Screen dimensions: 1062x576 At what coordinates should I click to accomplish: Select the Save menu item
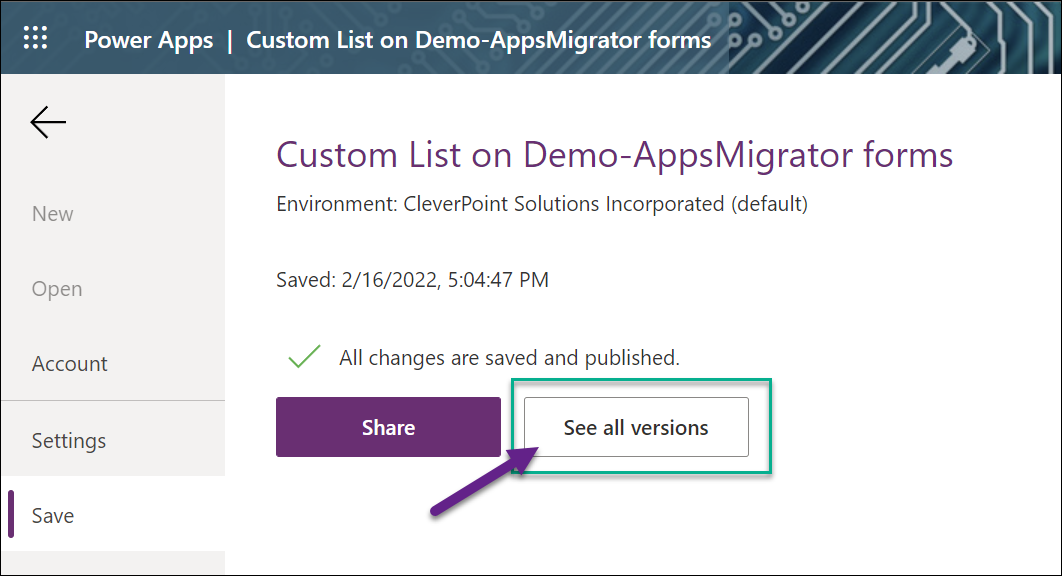[52, 516]
